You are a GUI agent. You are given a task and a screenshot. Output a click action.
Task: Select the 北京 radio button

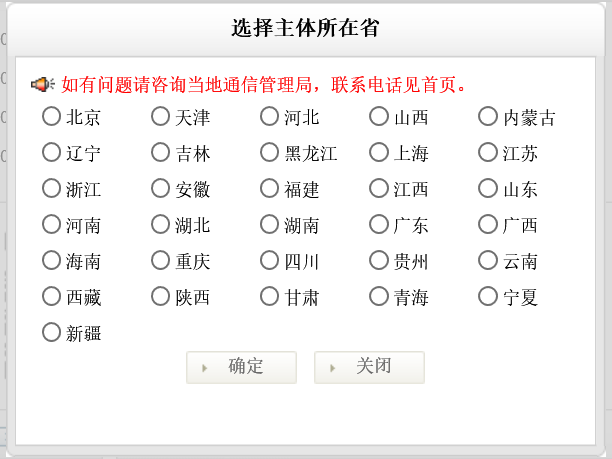51,117
